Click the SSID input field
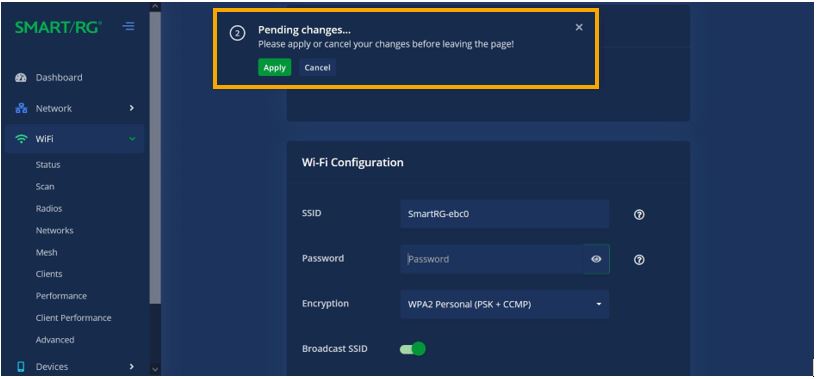 pyautogui.click(x=504, y=214)
